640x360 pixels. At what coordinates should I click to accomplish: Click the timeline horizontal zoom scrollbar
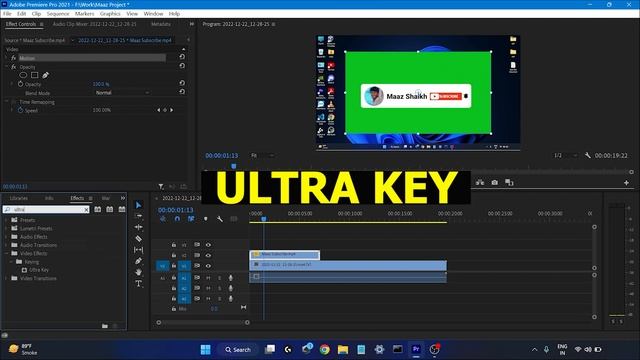(x=203, y=322)
